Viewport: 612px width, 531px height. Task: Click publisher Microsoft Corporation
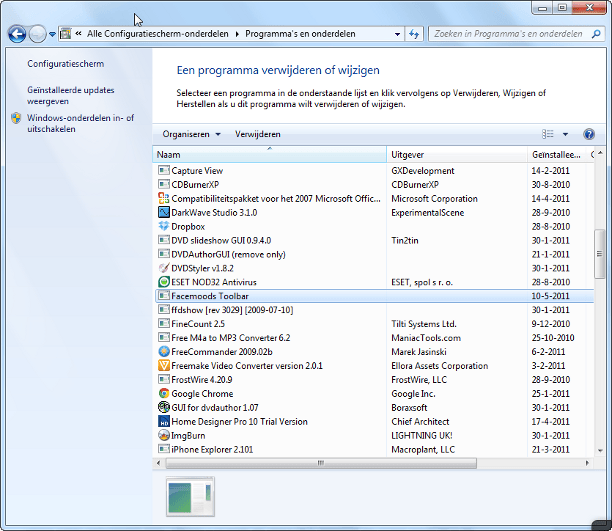point(434,198)
